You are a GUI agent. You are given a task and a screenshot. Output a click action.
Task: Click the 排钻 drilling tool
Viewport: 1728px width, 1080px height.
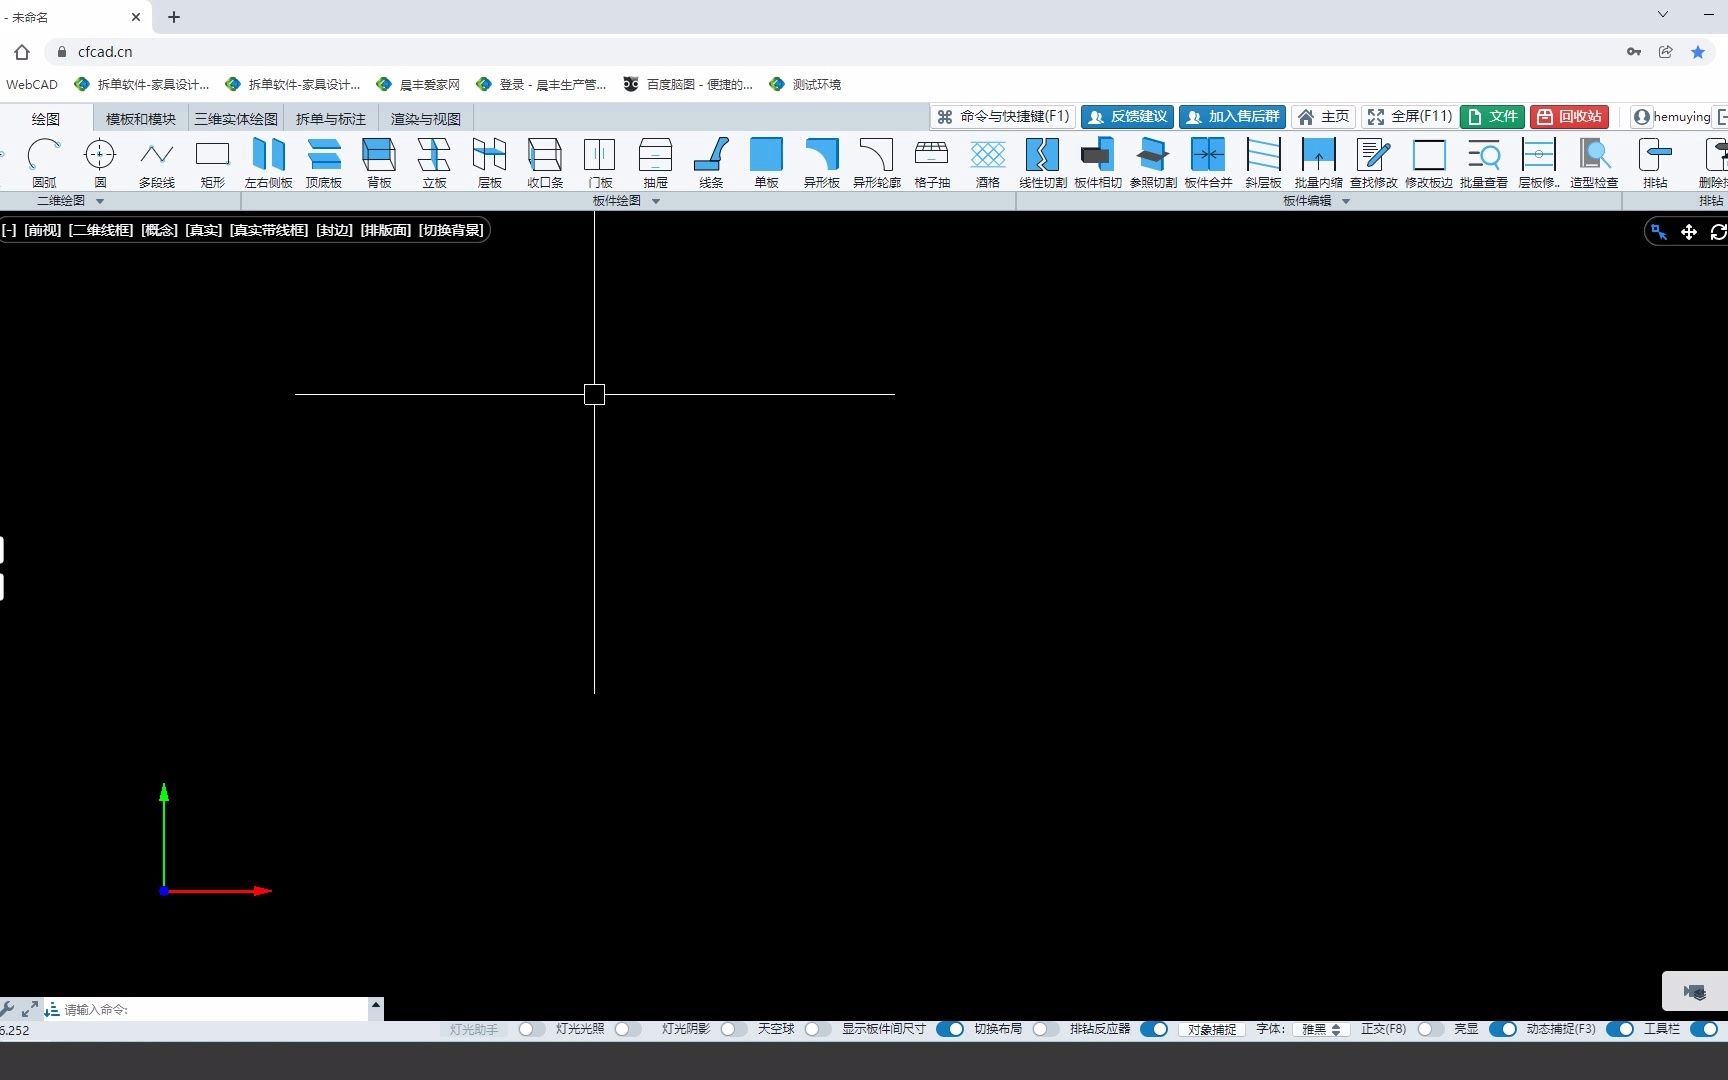point(1655,162)
